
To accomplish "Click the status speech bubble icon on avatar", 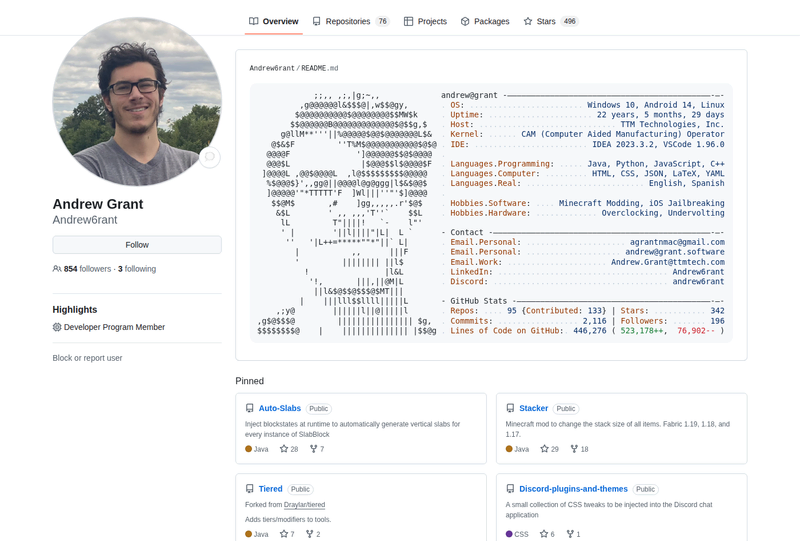I will pyautogui.click(x=210, y=157).
